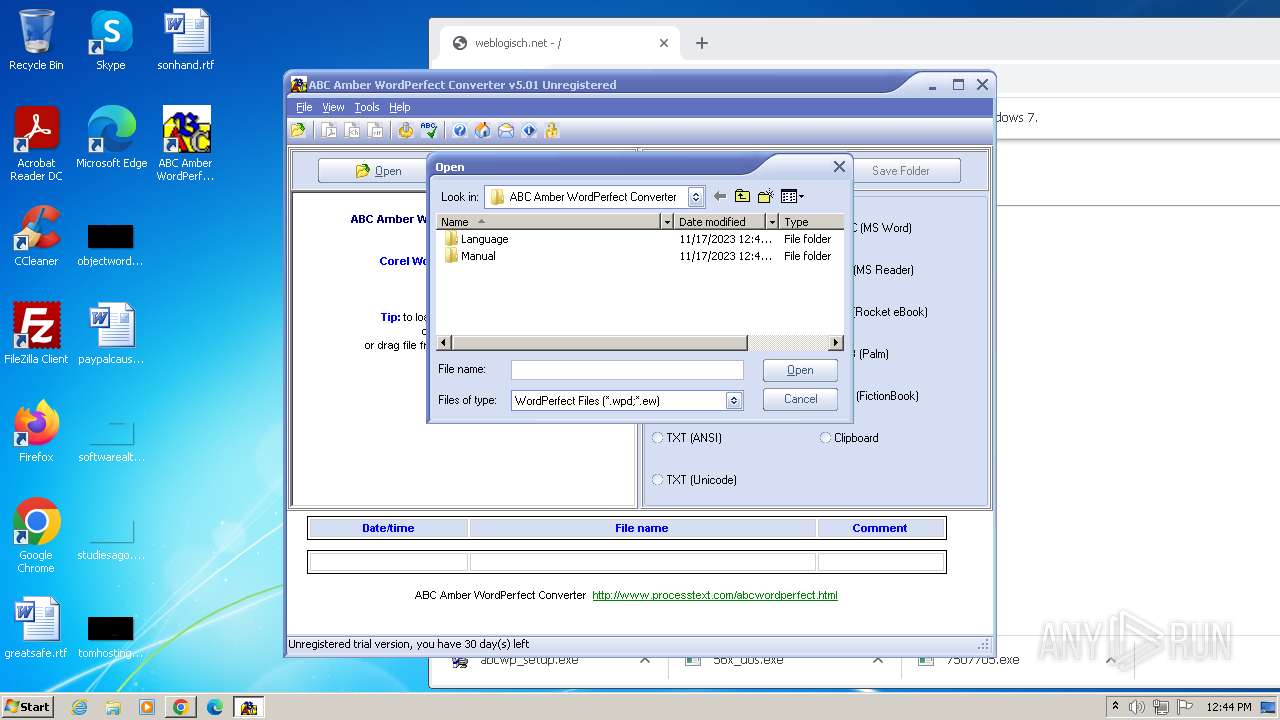The image size is (1280, 720).
Task: Click the open file toolbar icon
Action: coord(298,130)
